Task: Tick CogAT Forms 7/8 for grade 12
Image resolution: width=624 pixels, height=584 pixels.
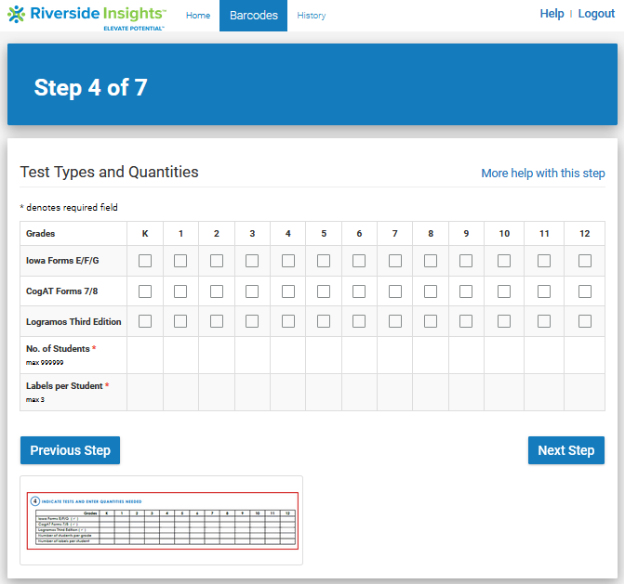Action: (x=585, y=291)
